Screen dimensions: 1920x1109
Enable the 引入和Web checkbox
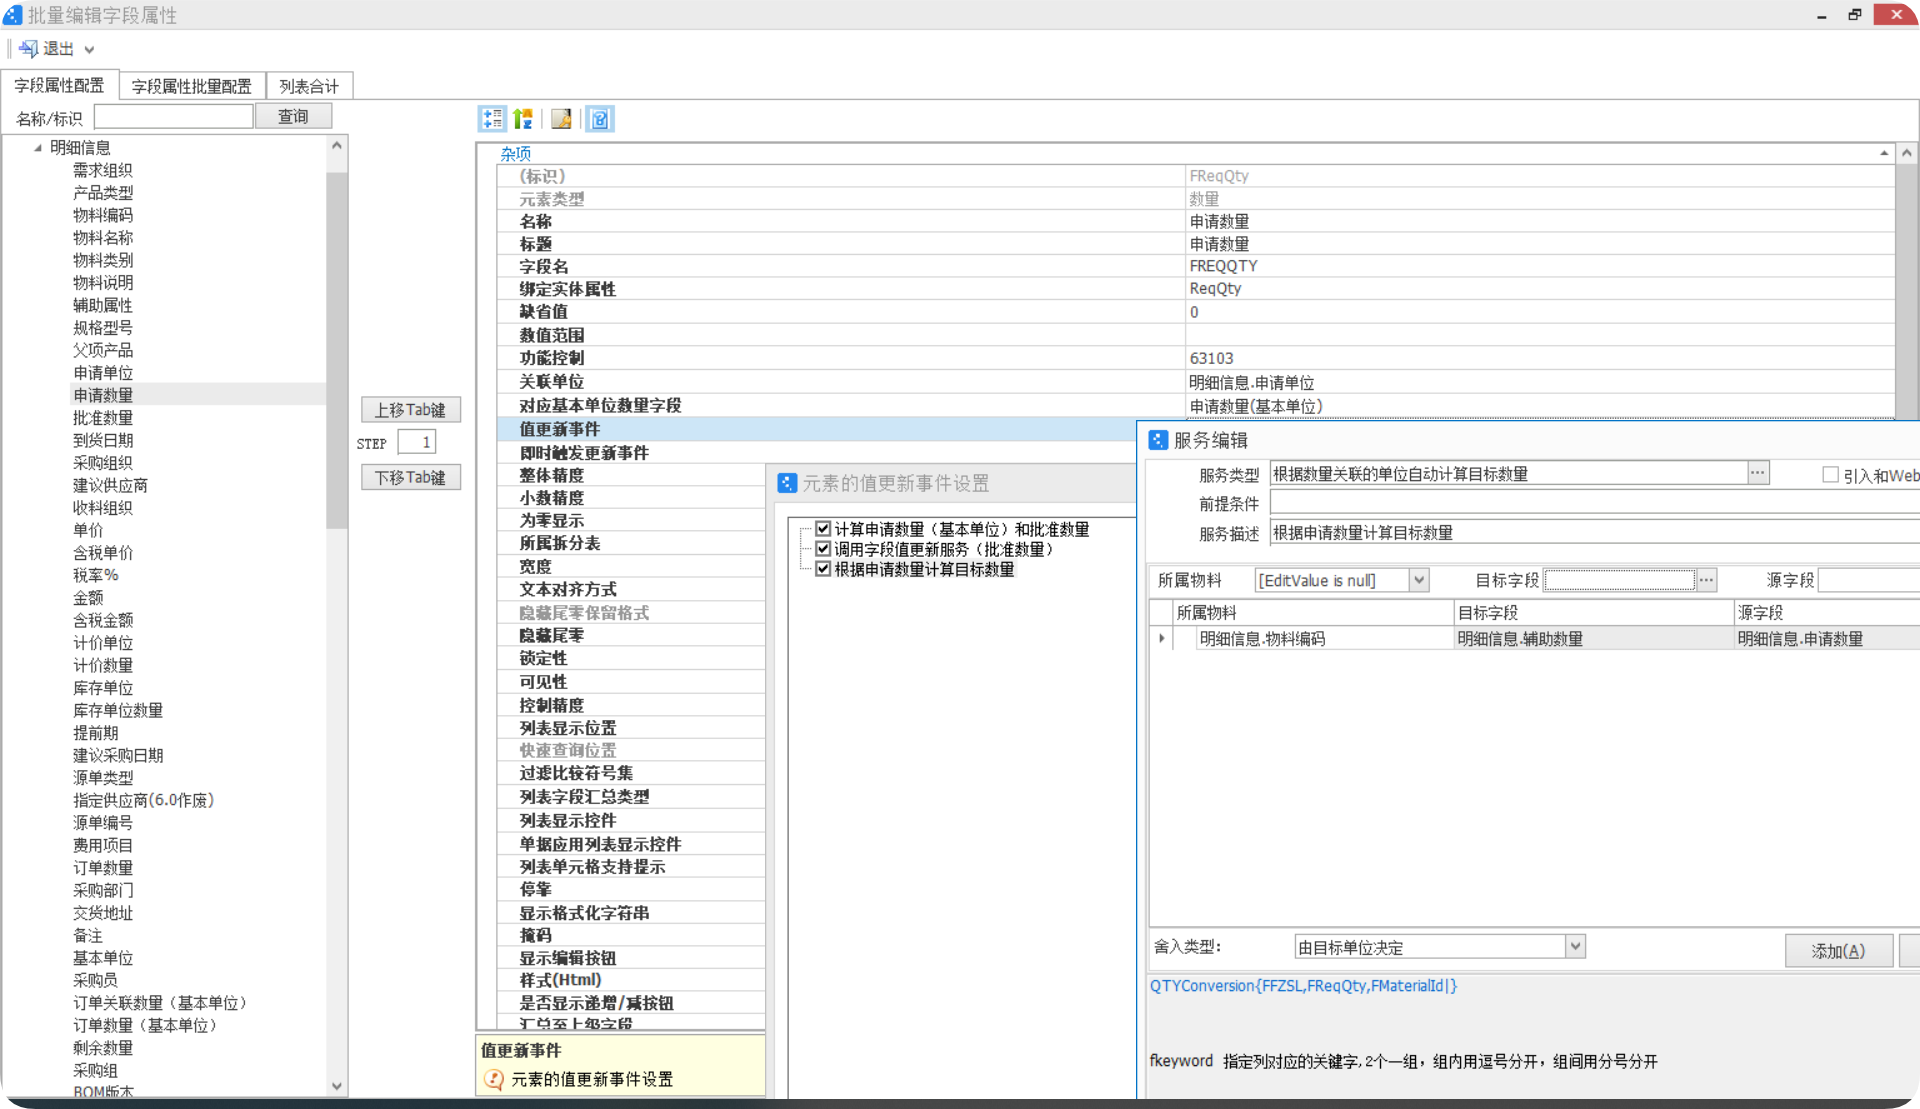pos(1830,475)
